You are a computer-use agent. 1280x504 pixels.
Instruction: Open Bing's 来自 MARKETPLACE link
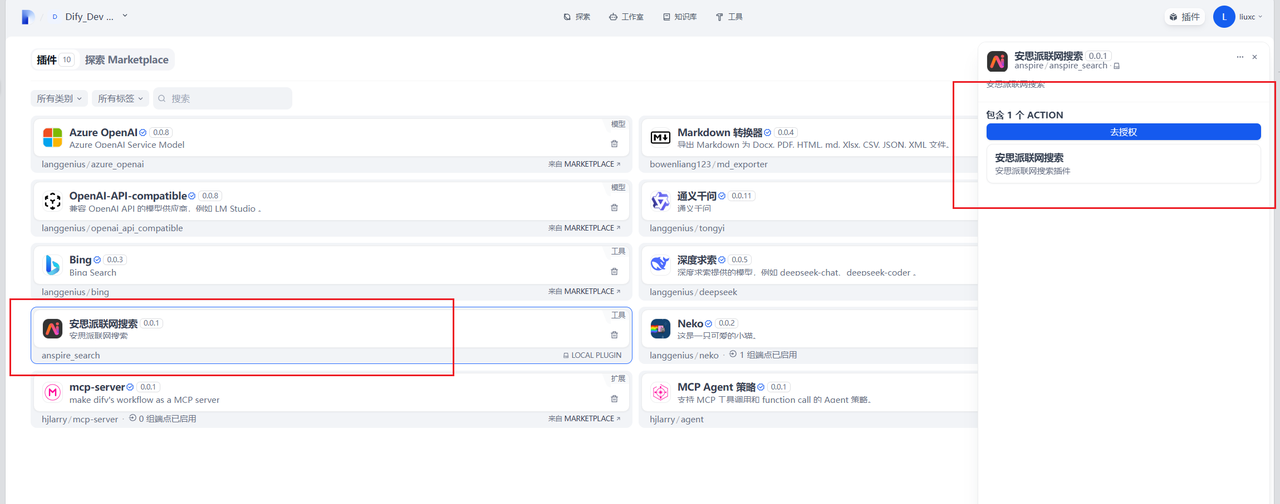point(584,292)
